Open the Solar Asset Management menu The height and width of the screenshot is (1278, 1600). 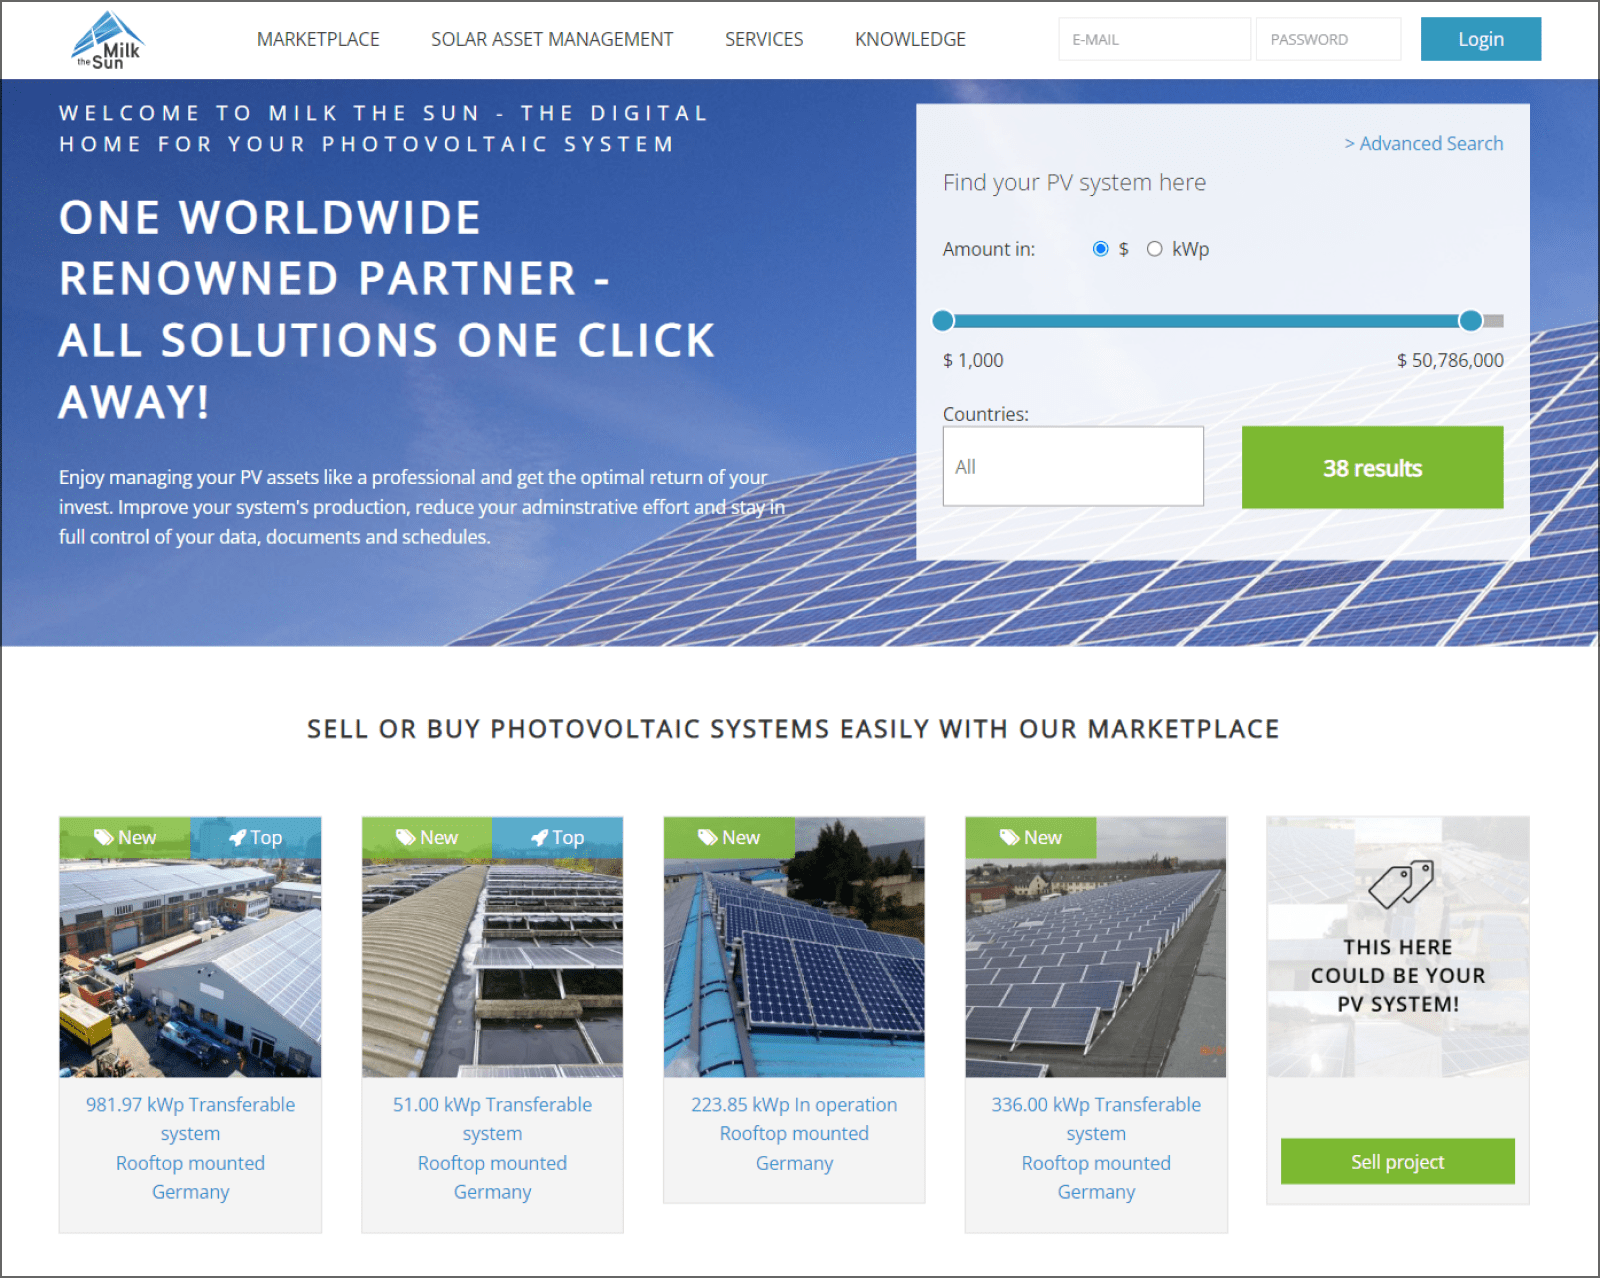pyautogui.click(x=552, y=40)
